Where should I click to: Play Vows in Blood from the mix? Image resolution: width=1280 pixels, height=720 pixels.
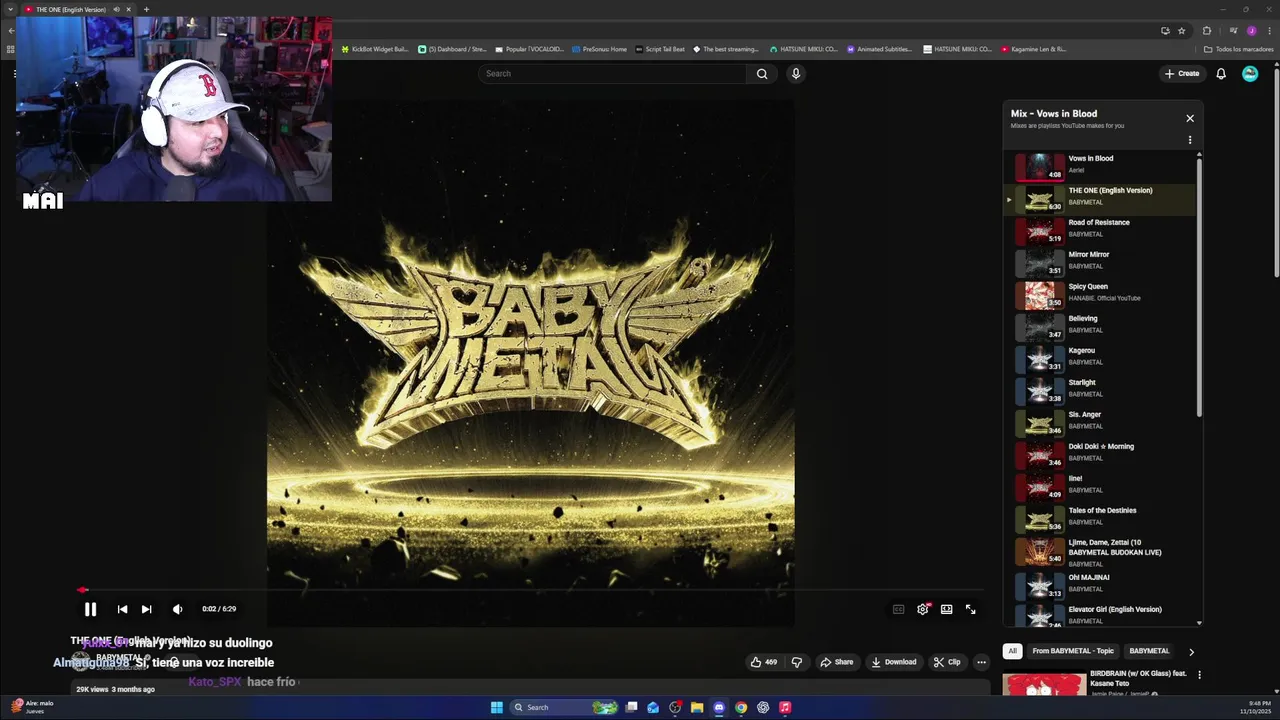tap(1100, 166)
